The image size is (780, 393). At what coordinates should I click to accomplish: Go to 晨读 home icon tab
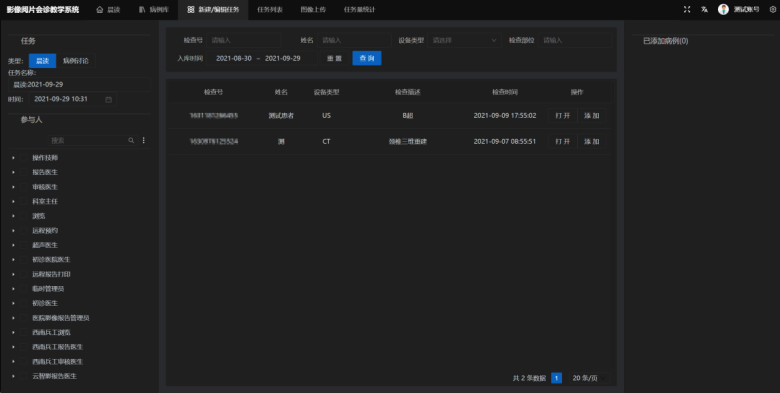click(x=108, y=9)
